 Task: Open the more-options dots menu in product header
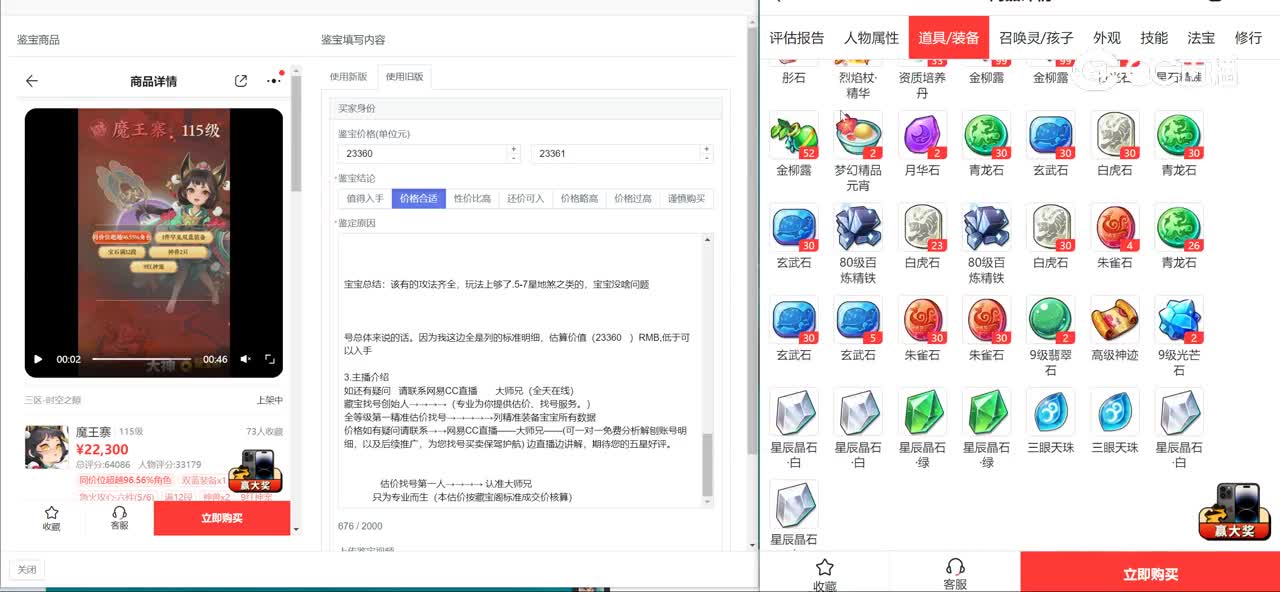pyautogui.click(x=273, y=81)
